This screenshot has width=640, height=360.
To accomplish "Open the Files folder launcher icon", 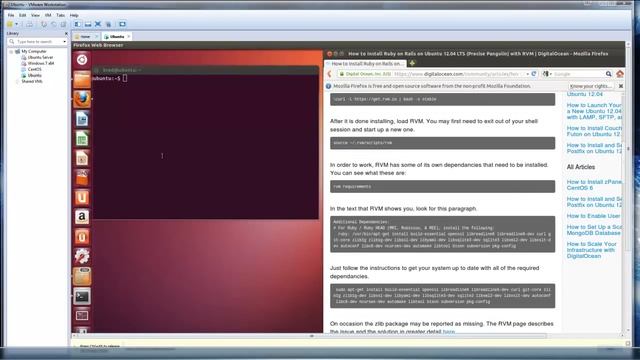I will (x=82, y=80).
